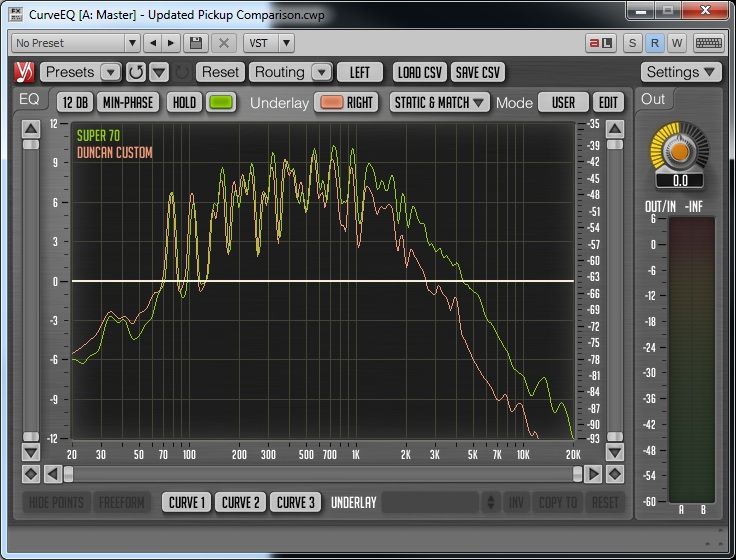Click the bottom-left diamond zoom icon

31,474
